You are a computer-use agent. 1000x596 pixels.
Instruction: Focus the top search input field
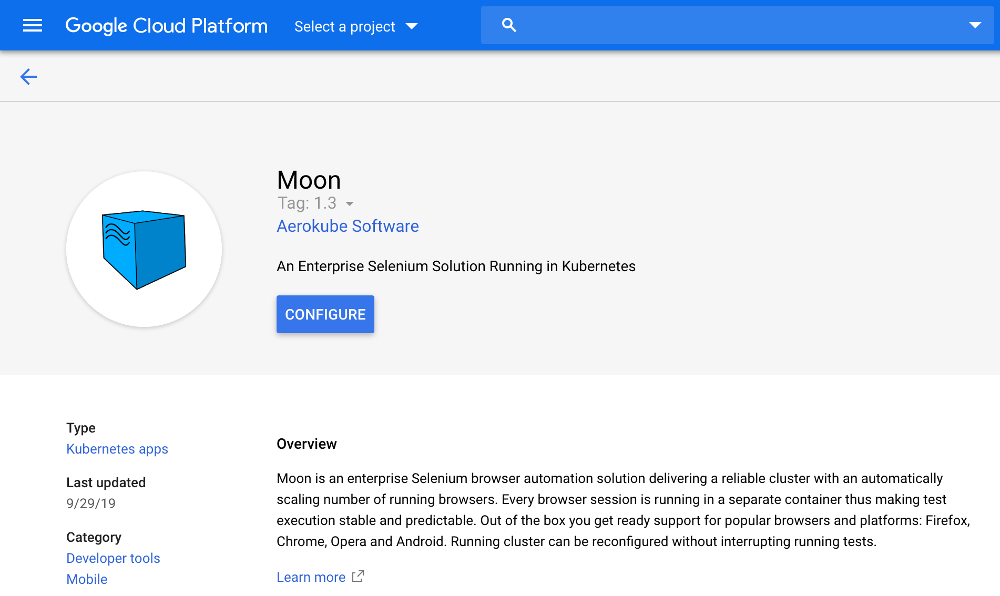coord(737,25)
